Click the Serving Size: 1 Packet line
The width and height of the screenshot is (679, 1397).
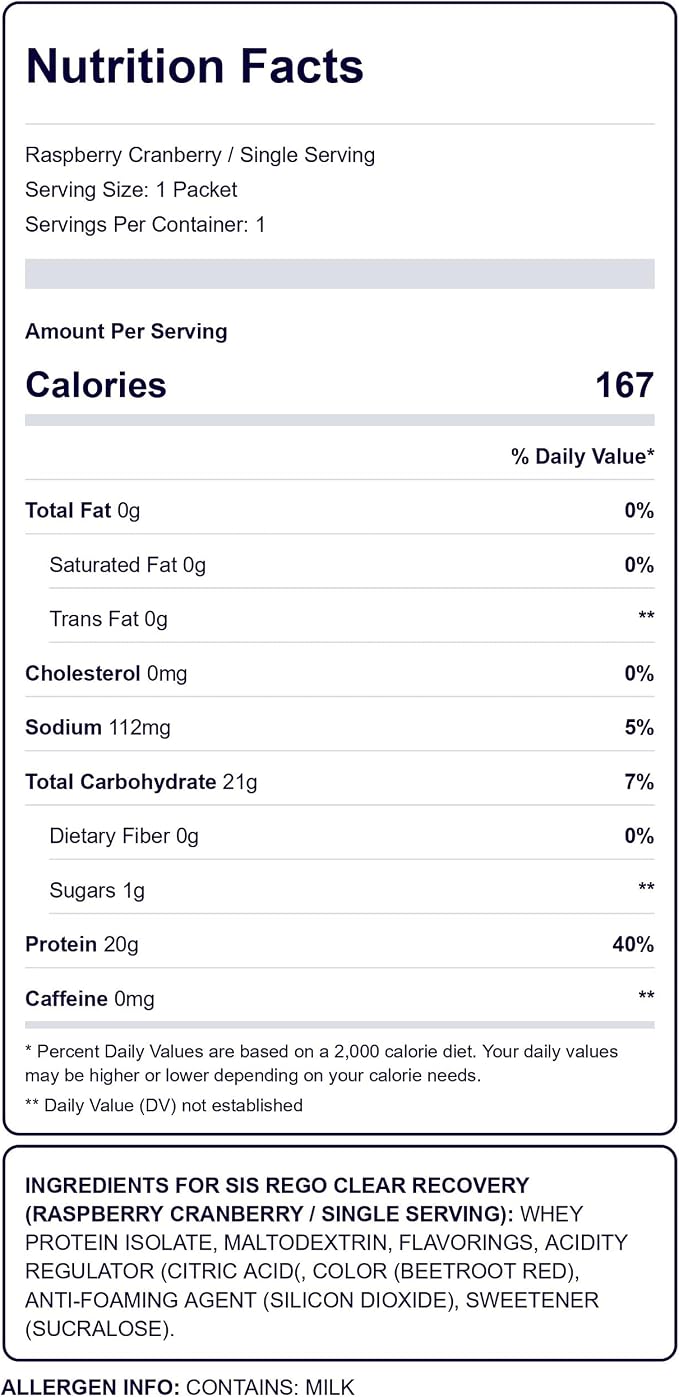131,190
